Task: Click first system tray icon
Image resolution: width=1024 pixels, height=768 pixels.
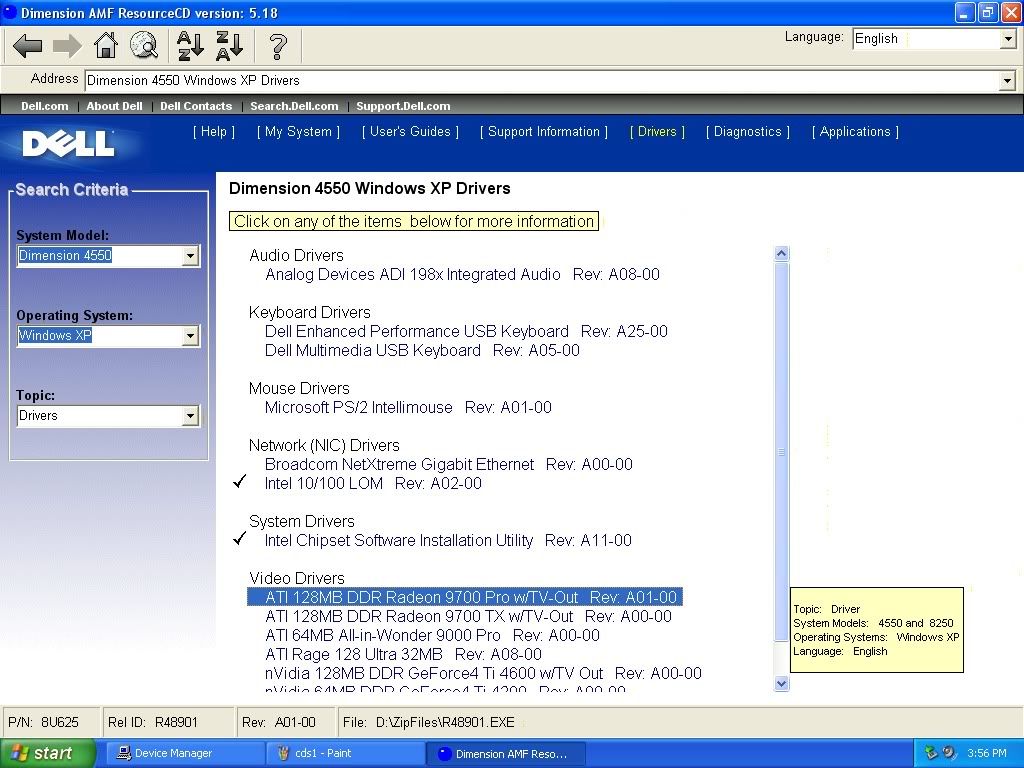Action: (930, 753)
